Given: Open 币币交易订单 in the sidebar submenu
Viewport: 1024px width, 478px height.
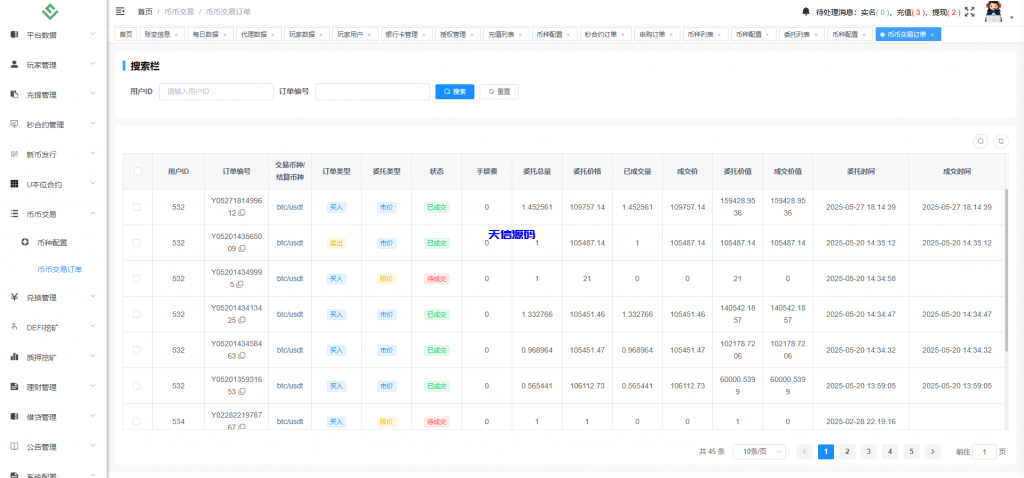Looking at the screenshot, I should [x=59, y=269].
